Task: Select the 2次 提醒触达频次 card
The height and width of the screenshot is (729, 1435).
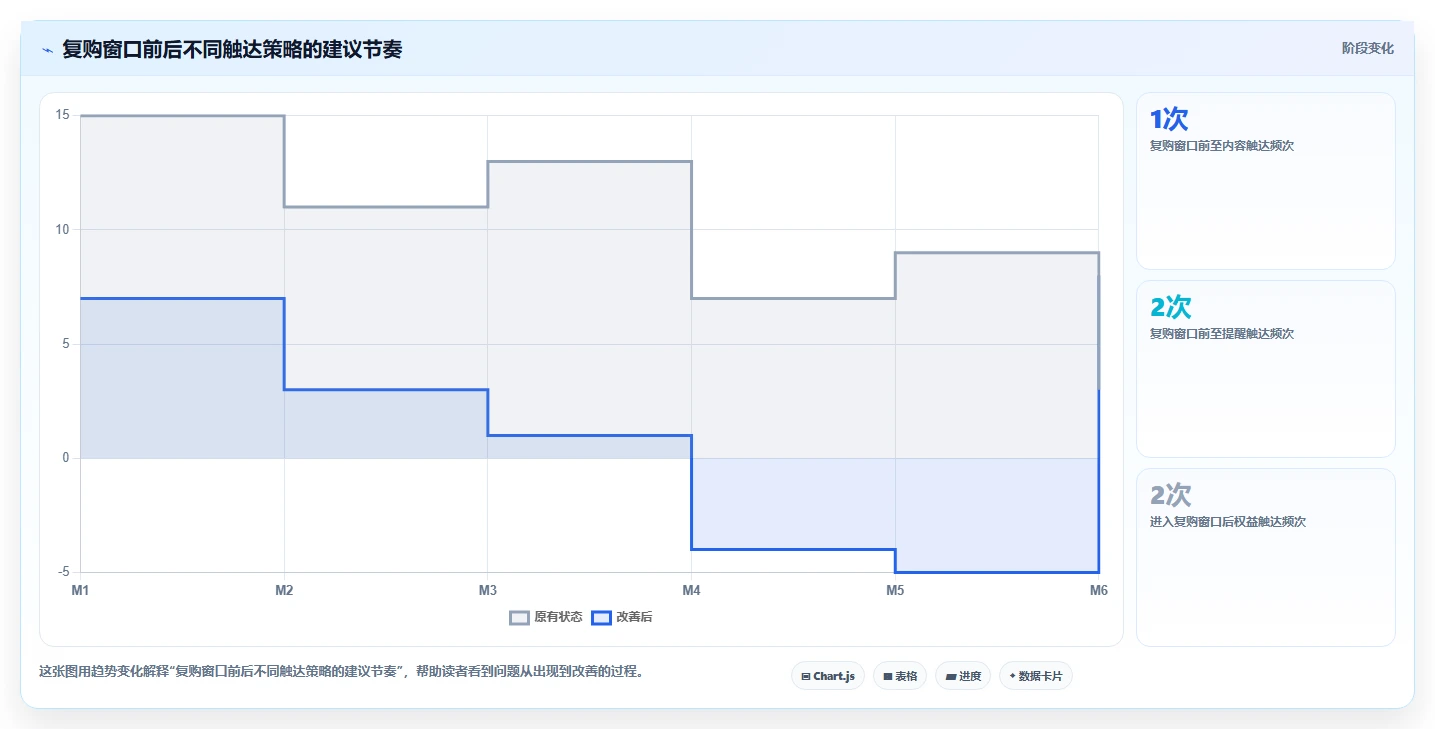Action: (x=1265, y=369)
